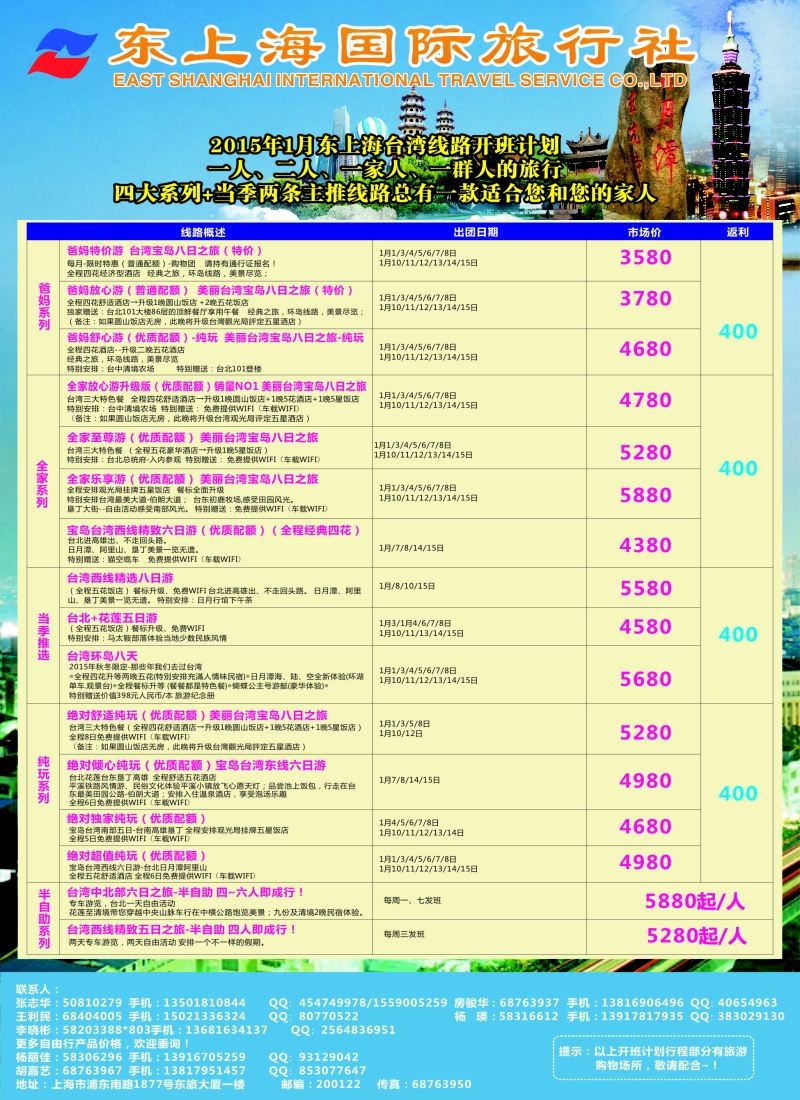This screenshot has width=800, height=1100.
Task: Click the 400 rebate for 爸妈系列
Action: click(x=738, y=331)
